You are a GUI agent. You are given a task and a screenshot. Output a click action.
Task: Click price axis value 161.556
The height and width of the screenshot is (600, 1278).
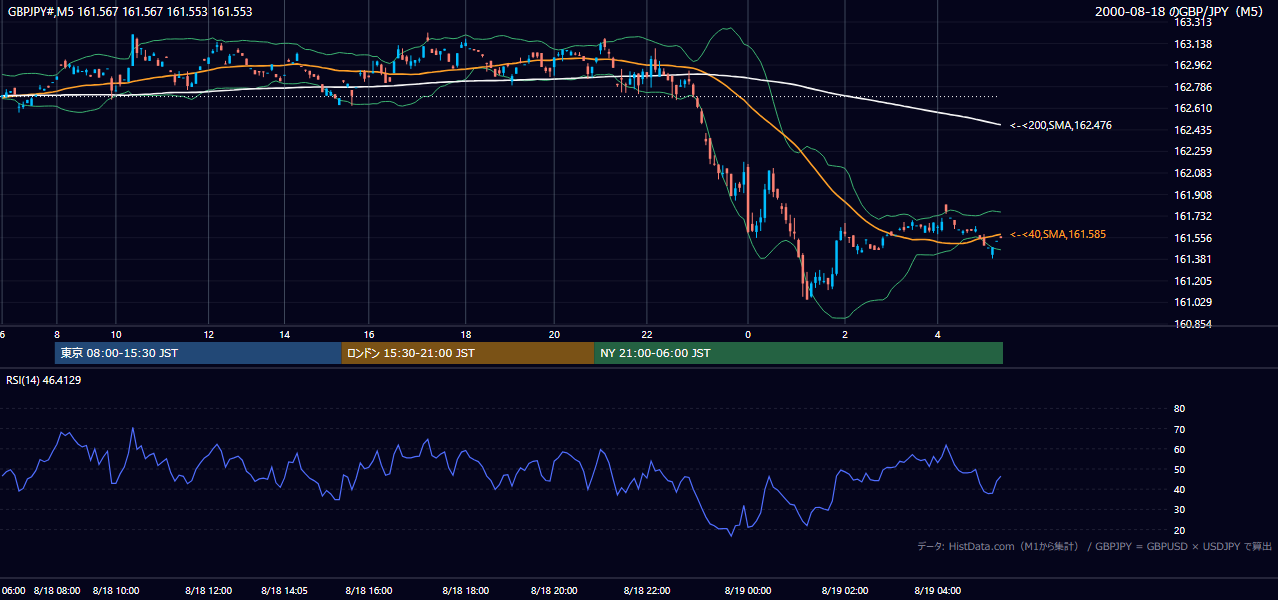[1193, 238]
